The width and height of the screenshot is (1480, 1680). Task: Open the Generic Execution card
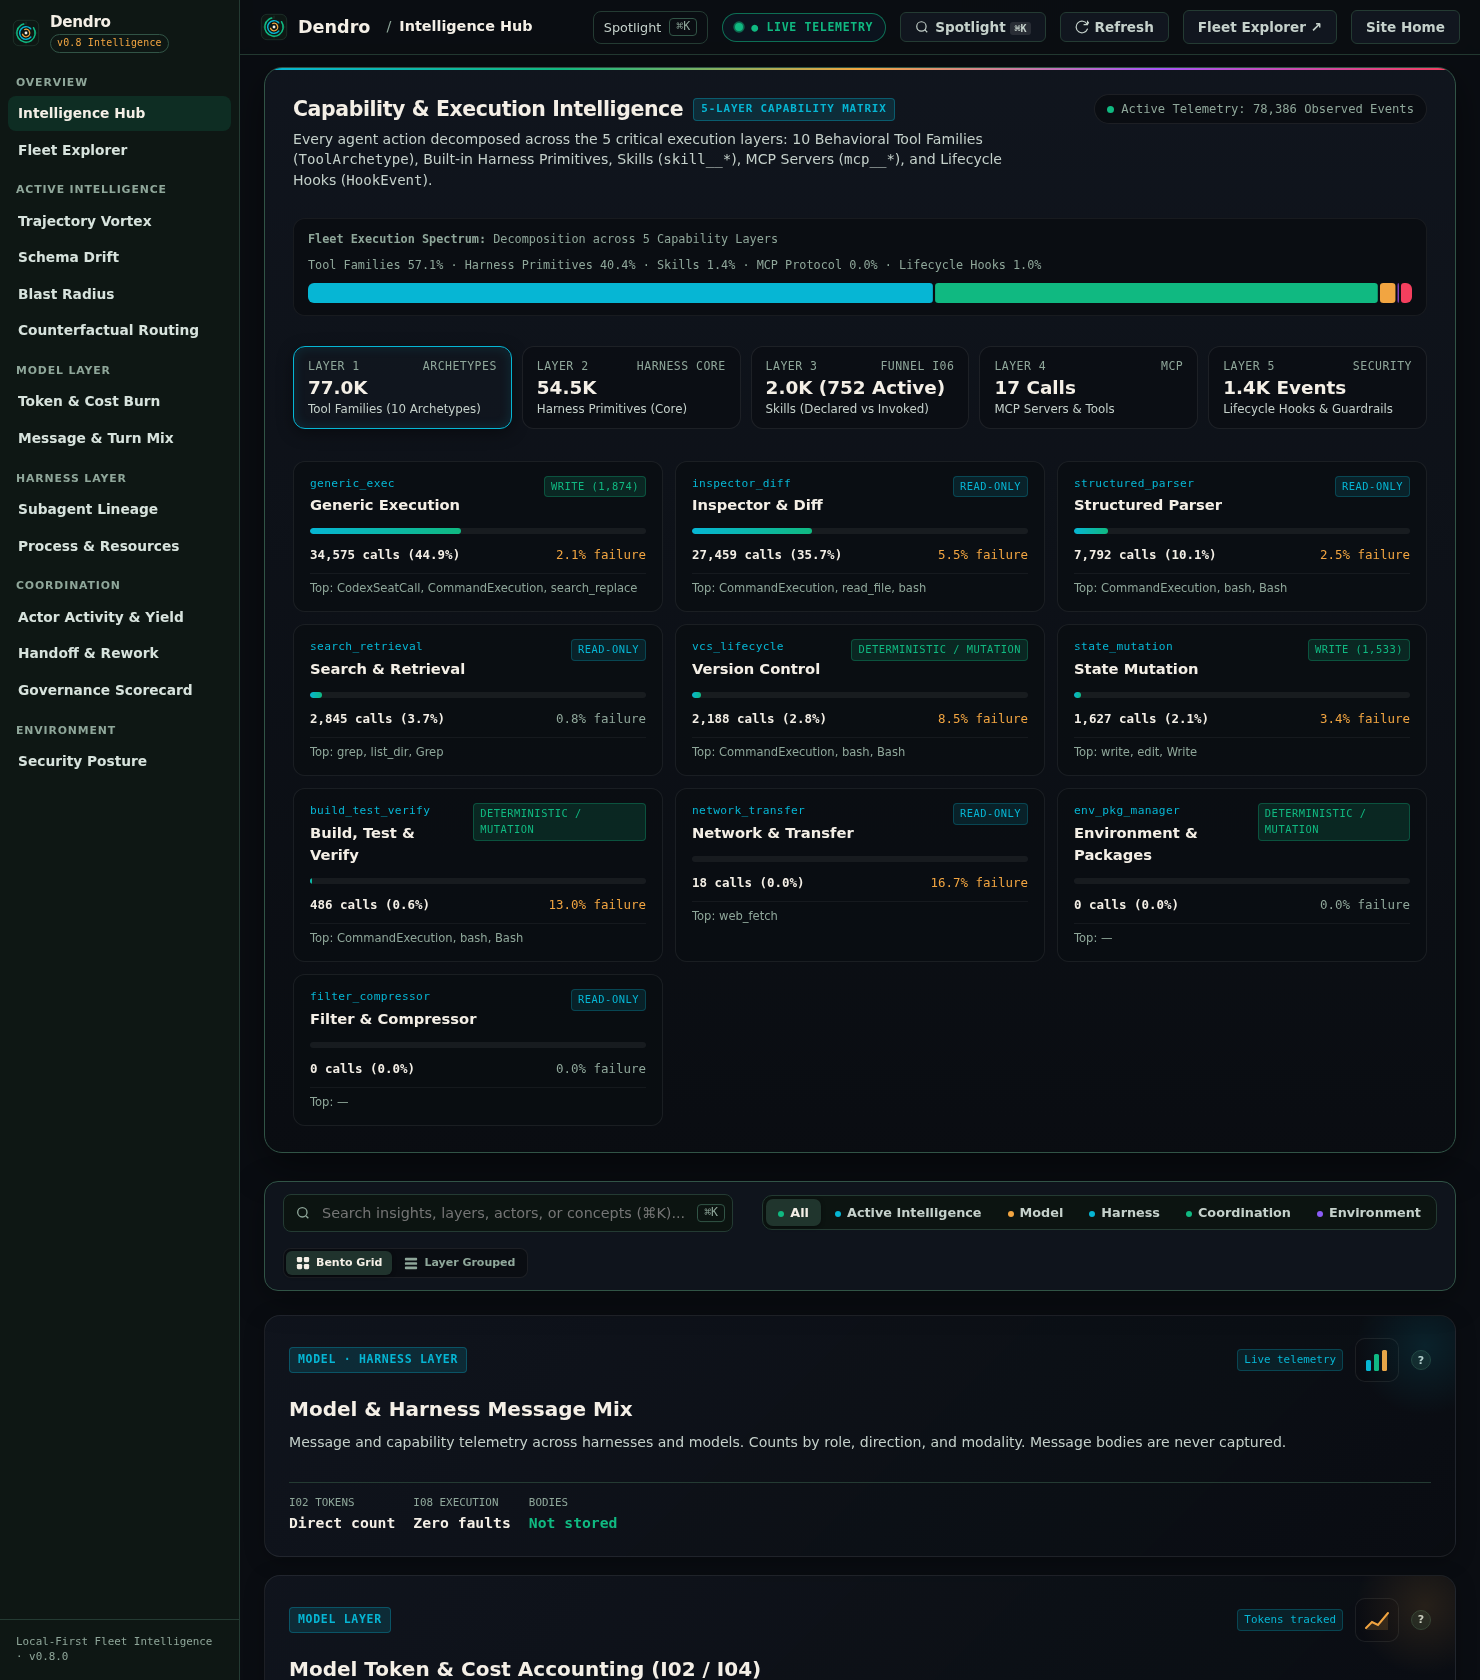tap(478, 536)
